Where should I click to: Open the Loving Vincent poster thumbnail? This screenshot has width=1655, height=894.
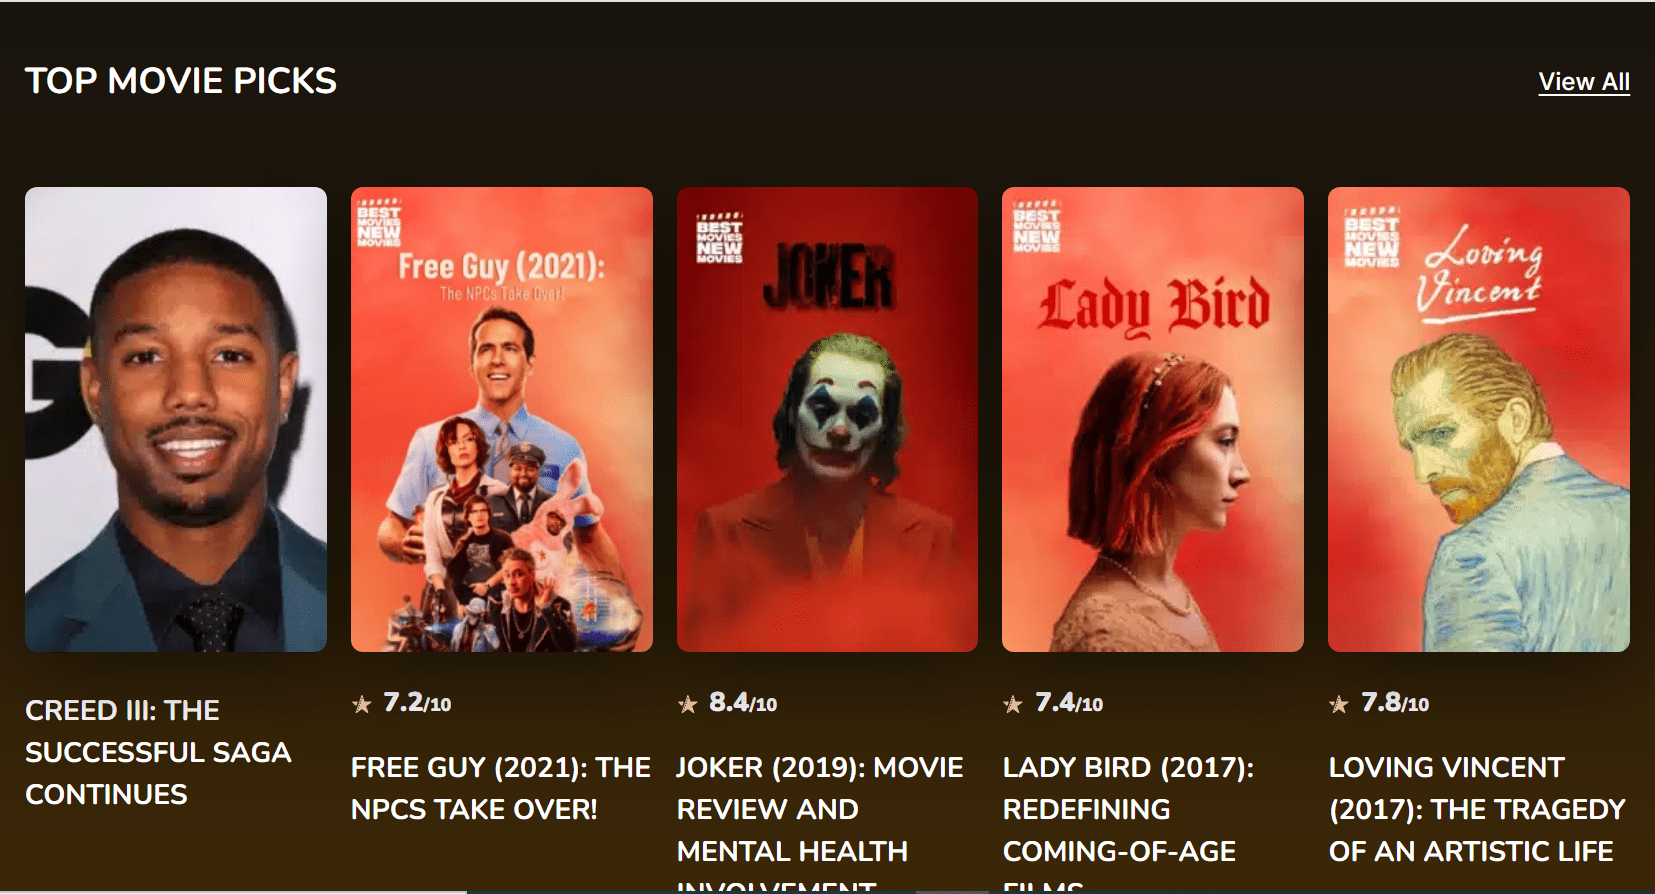pos(1479,419)
